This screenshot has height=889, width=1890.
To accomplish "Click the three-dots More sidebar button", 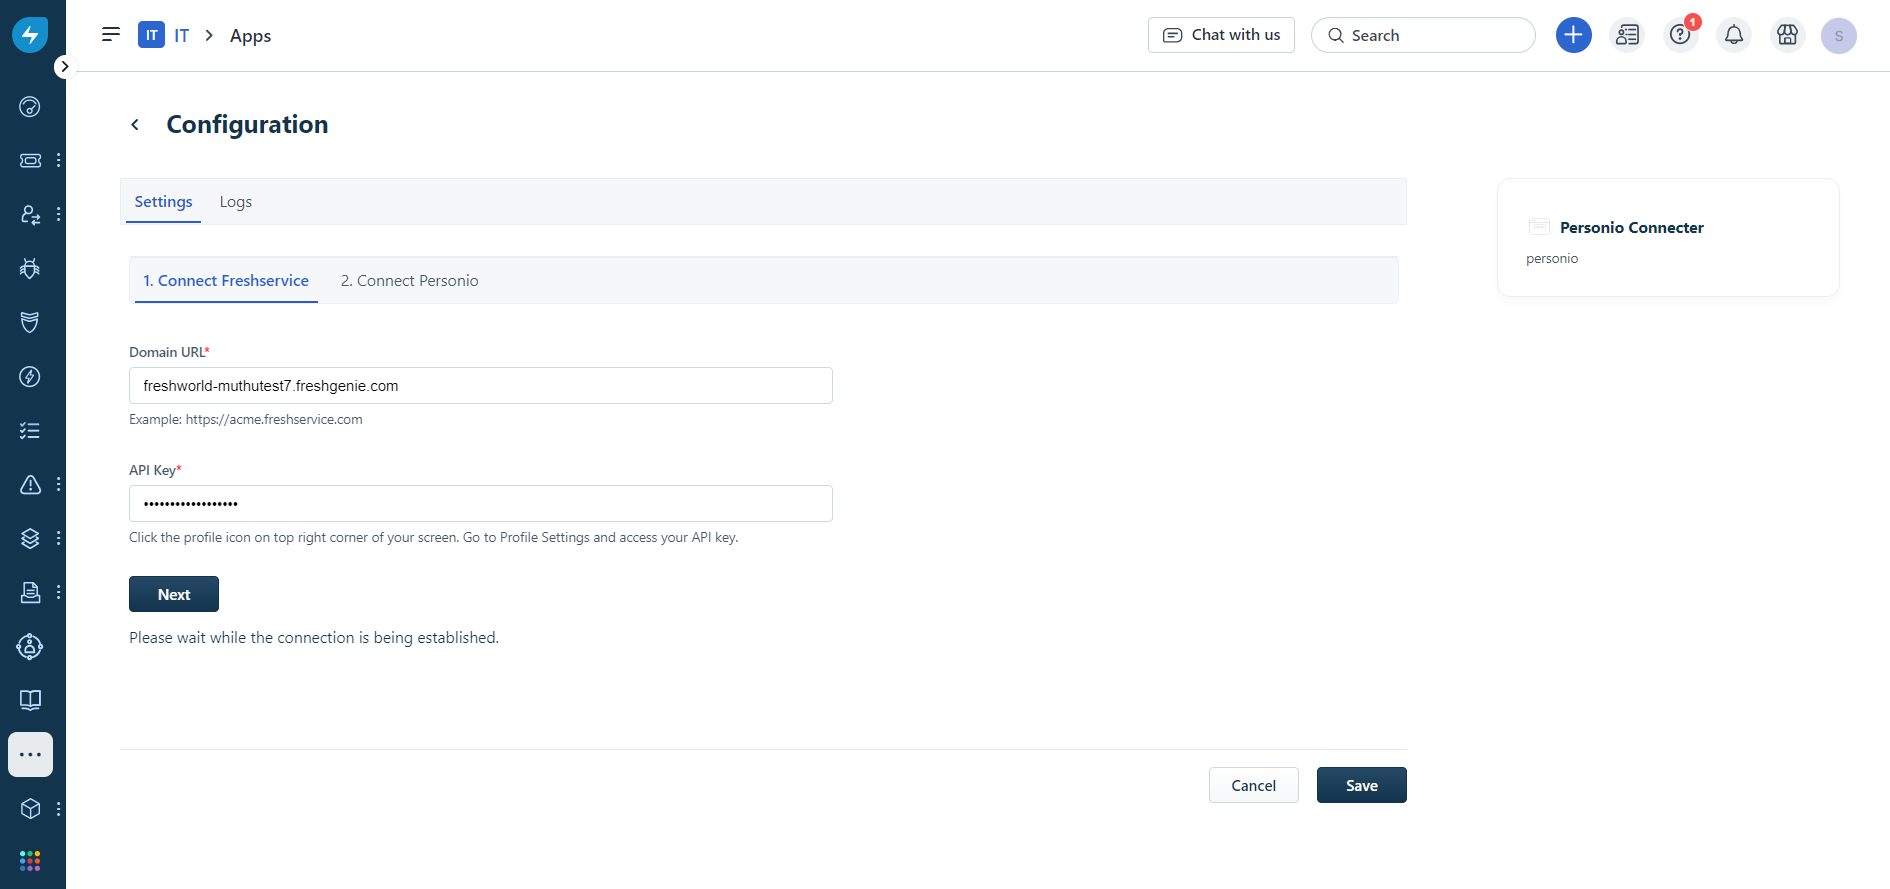I will coord(30,754).
